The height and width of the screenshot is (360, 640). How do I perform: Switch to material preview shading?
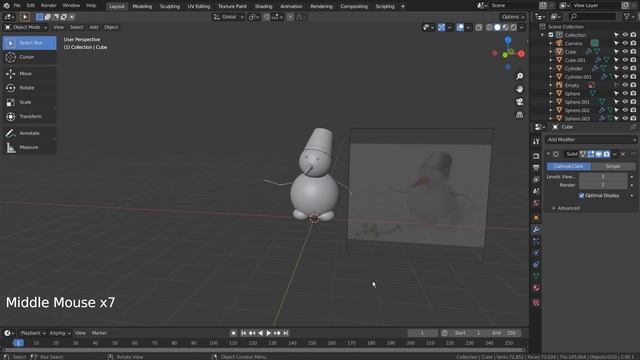[x=505, y=27]
